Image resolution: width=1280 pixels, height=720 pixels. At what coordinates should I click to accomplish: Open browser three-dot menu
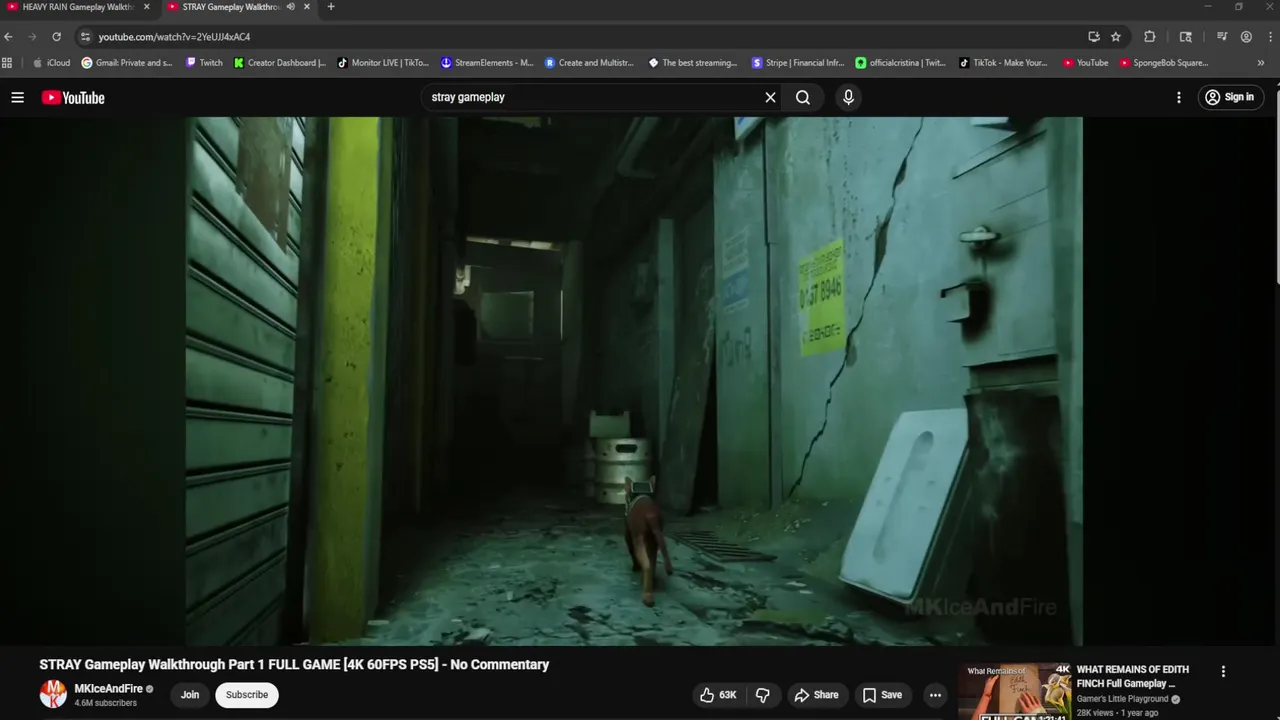(x=1269, y=37)
